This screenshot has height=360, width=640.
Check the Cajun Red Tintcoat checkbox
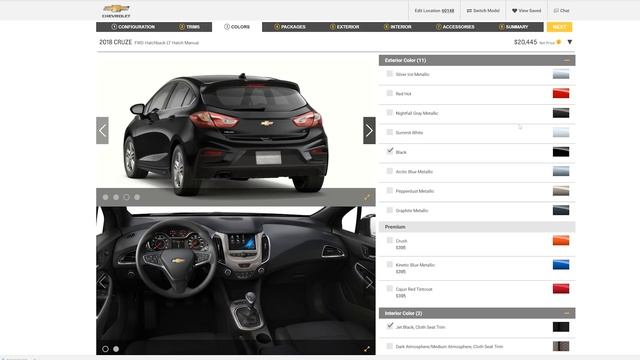[x=390, y=289]
